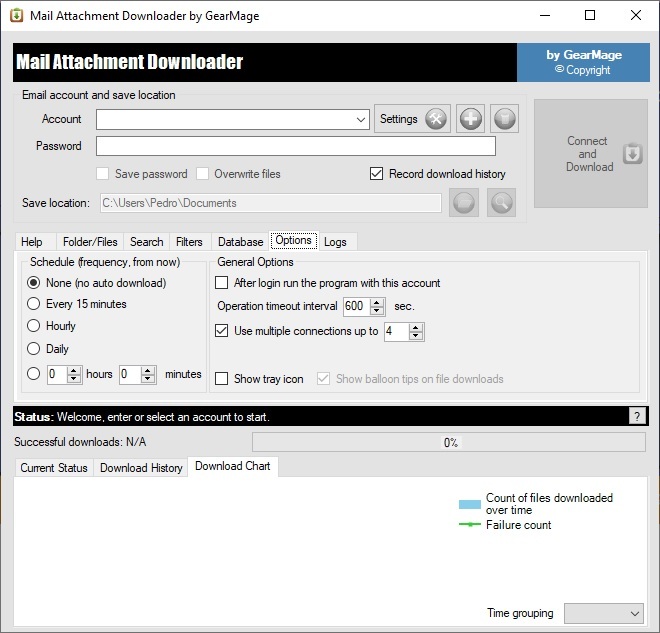Click the Password input field
Screen dimensions: 660x633
pos(295,146)
